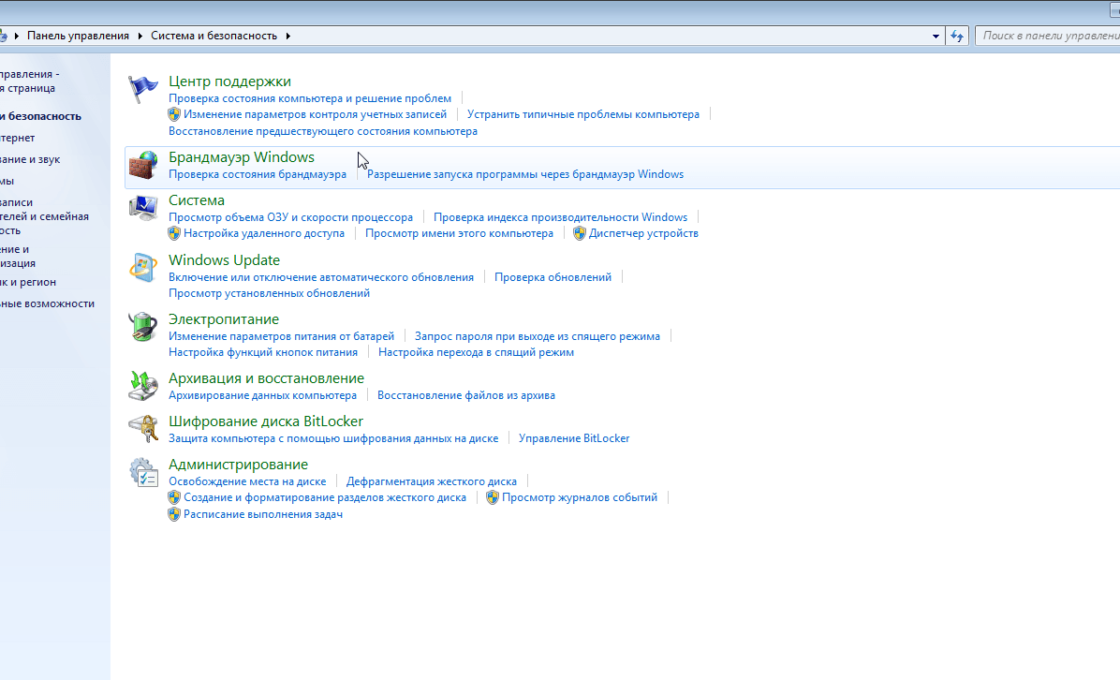Click the Action Center flag icon
The image size is (1120, 680).
point(144,89)
